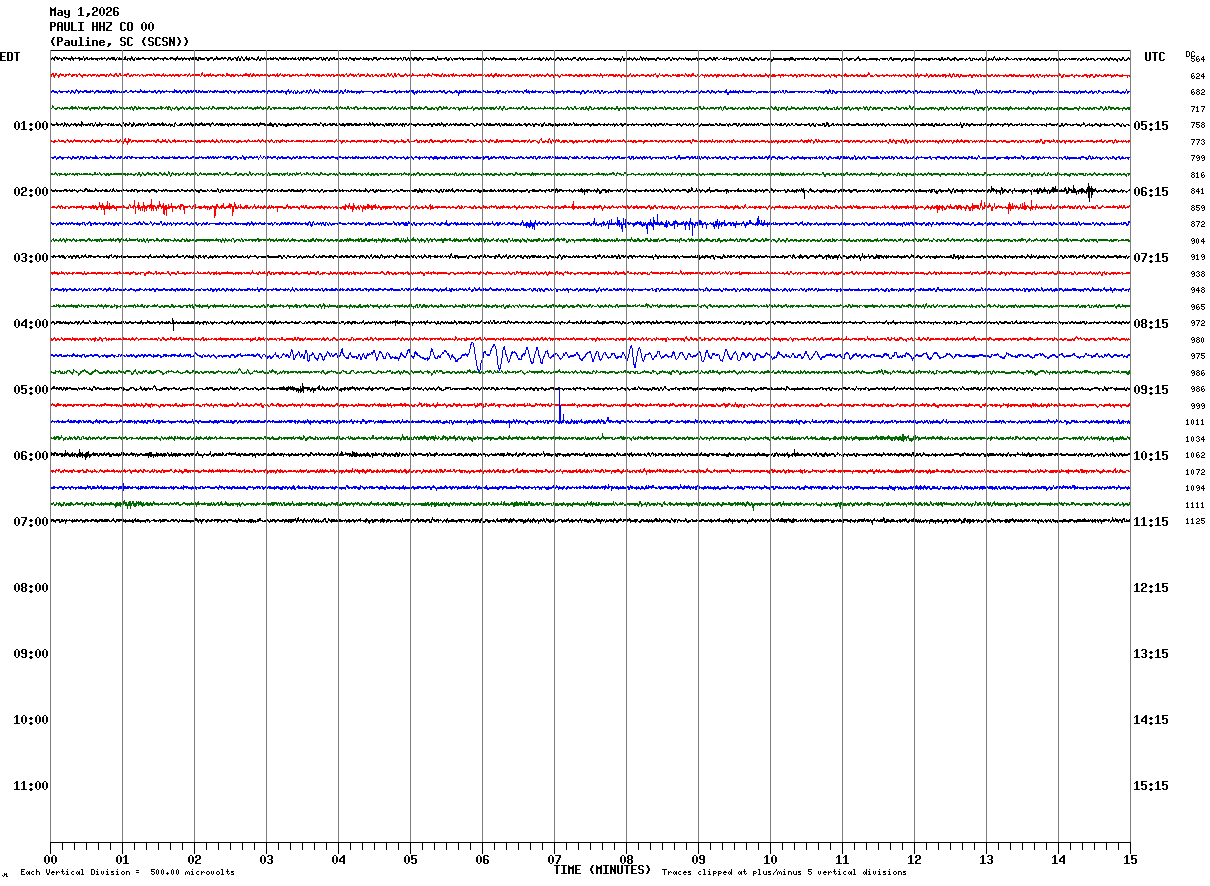Click the EDT timezone header label
The image size is (1210, 886).
coord(10,57)
